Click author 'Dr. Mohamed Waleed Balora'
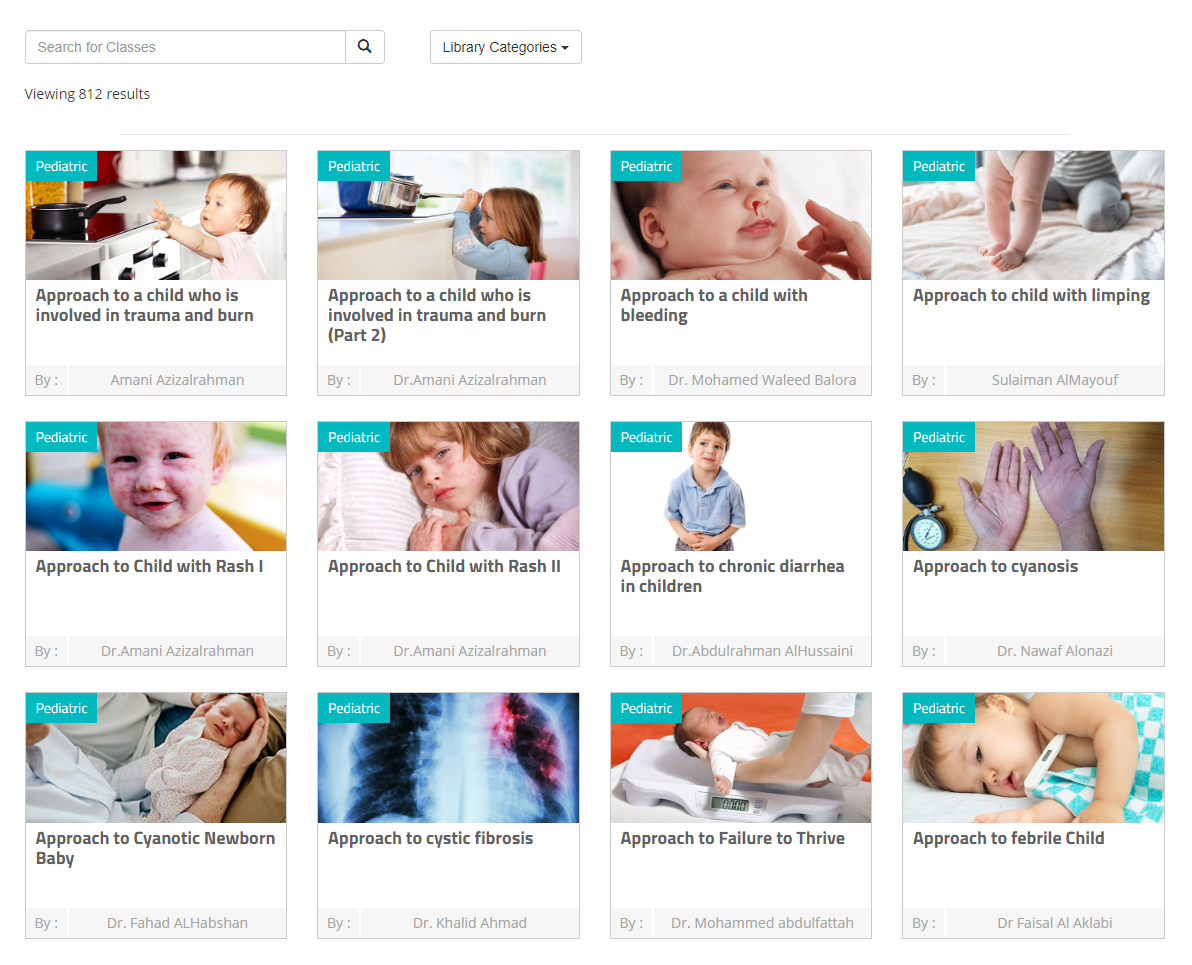The width and height of the screenshot is (1192, 965). coord(762,380)
